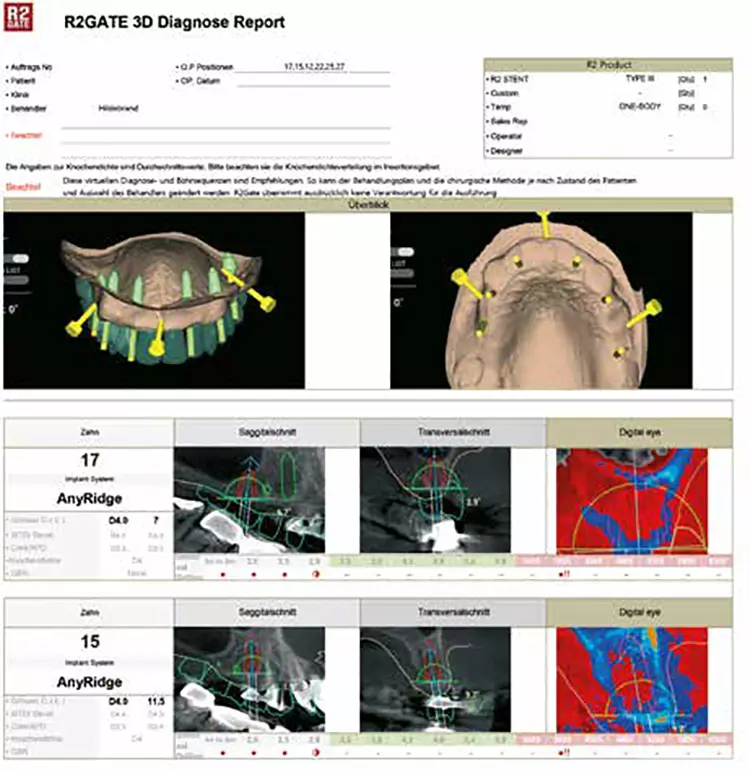Viewport: 750px width, 771px height.
Task: Click the 'Klinik' field label
Action: coord(20,94)
